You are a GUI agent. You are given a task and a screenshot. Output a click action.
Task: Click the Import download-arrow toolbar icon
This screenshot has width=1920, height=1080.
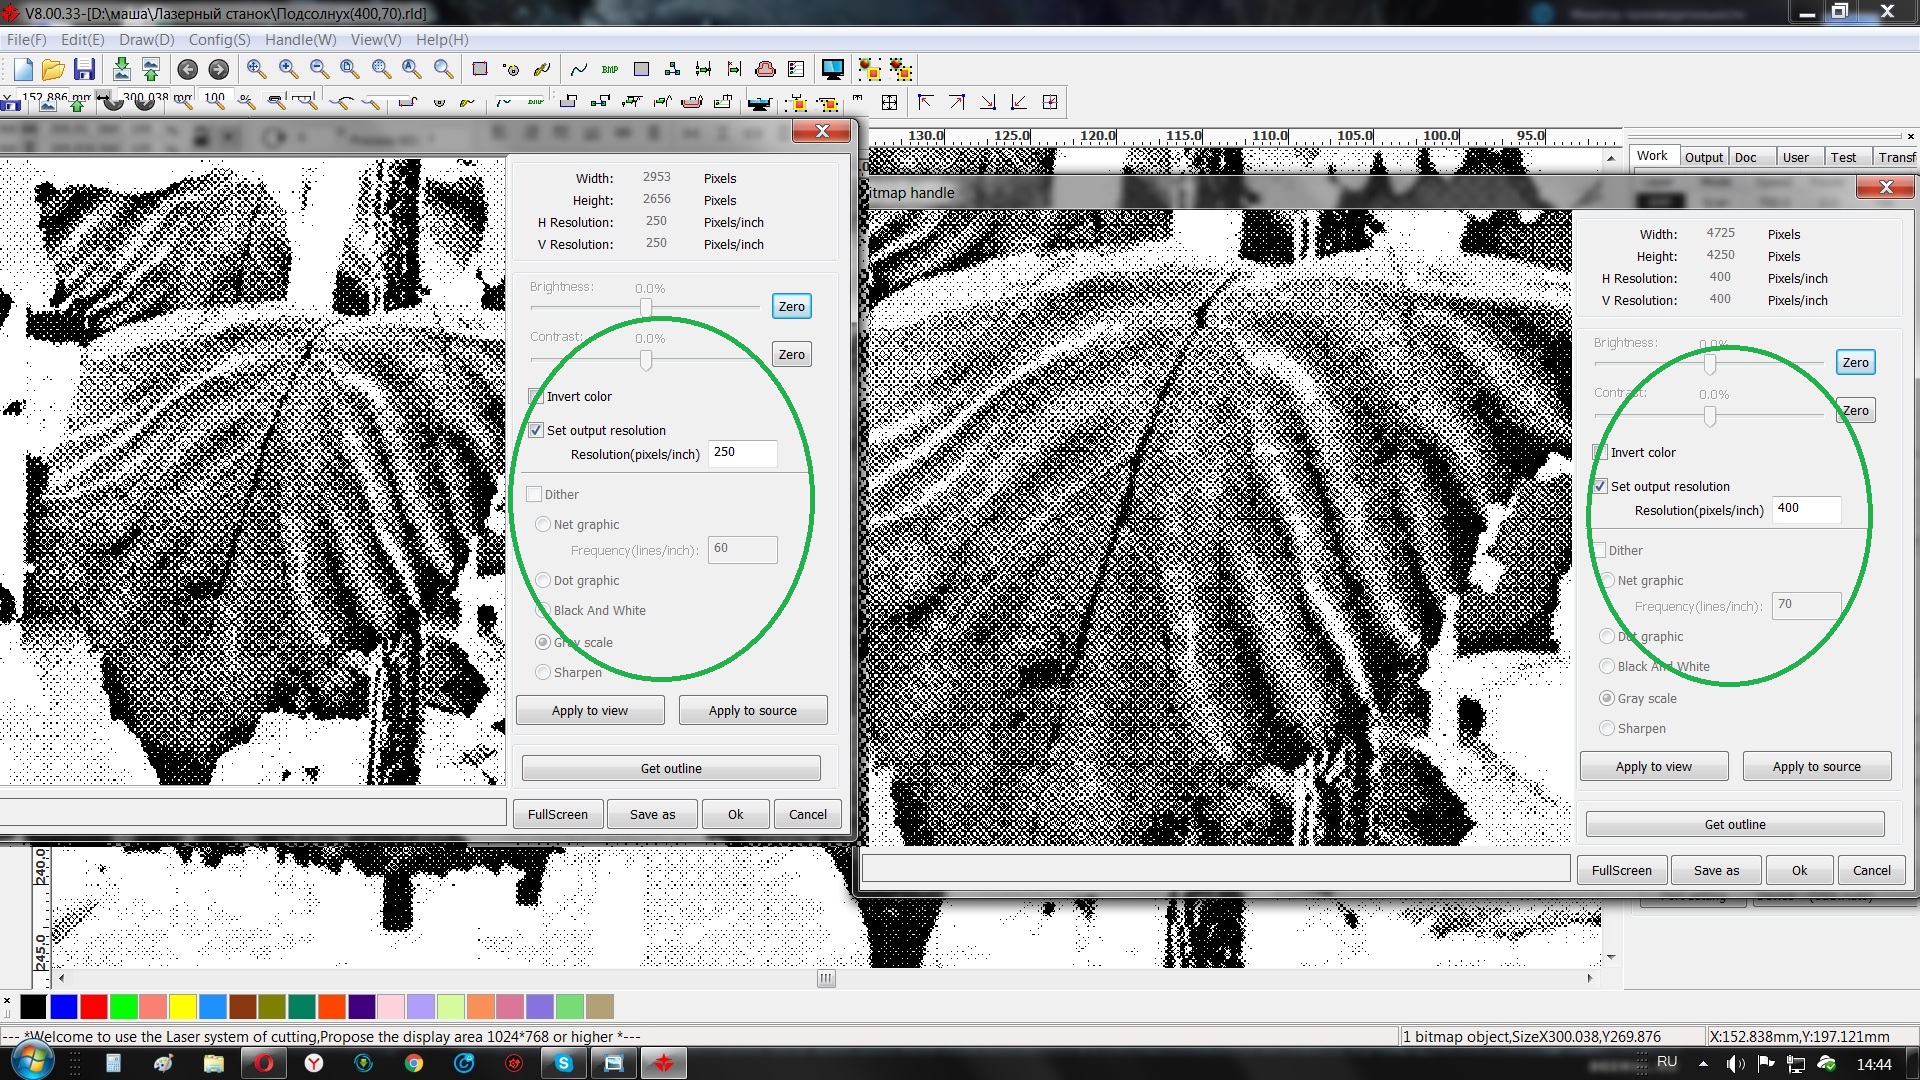coord(121,69)
